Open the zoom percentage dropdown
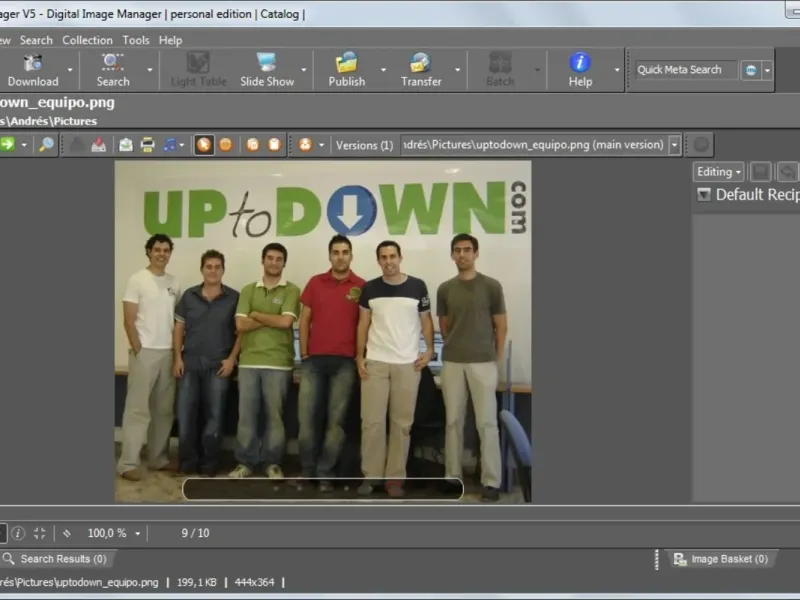 point(137,534)
